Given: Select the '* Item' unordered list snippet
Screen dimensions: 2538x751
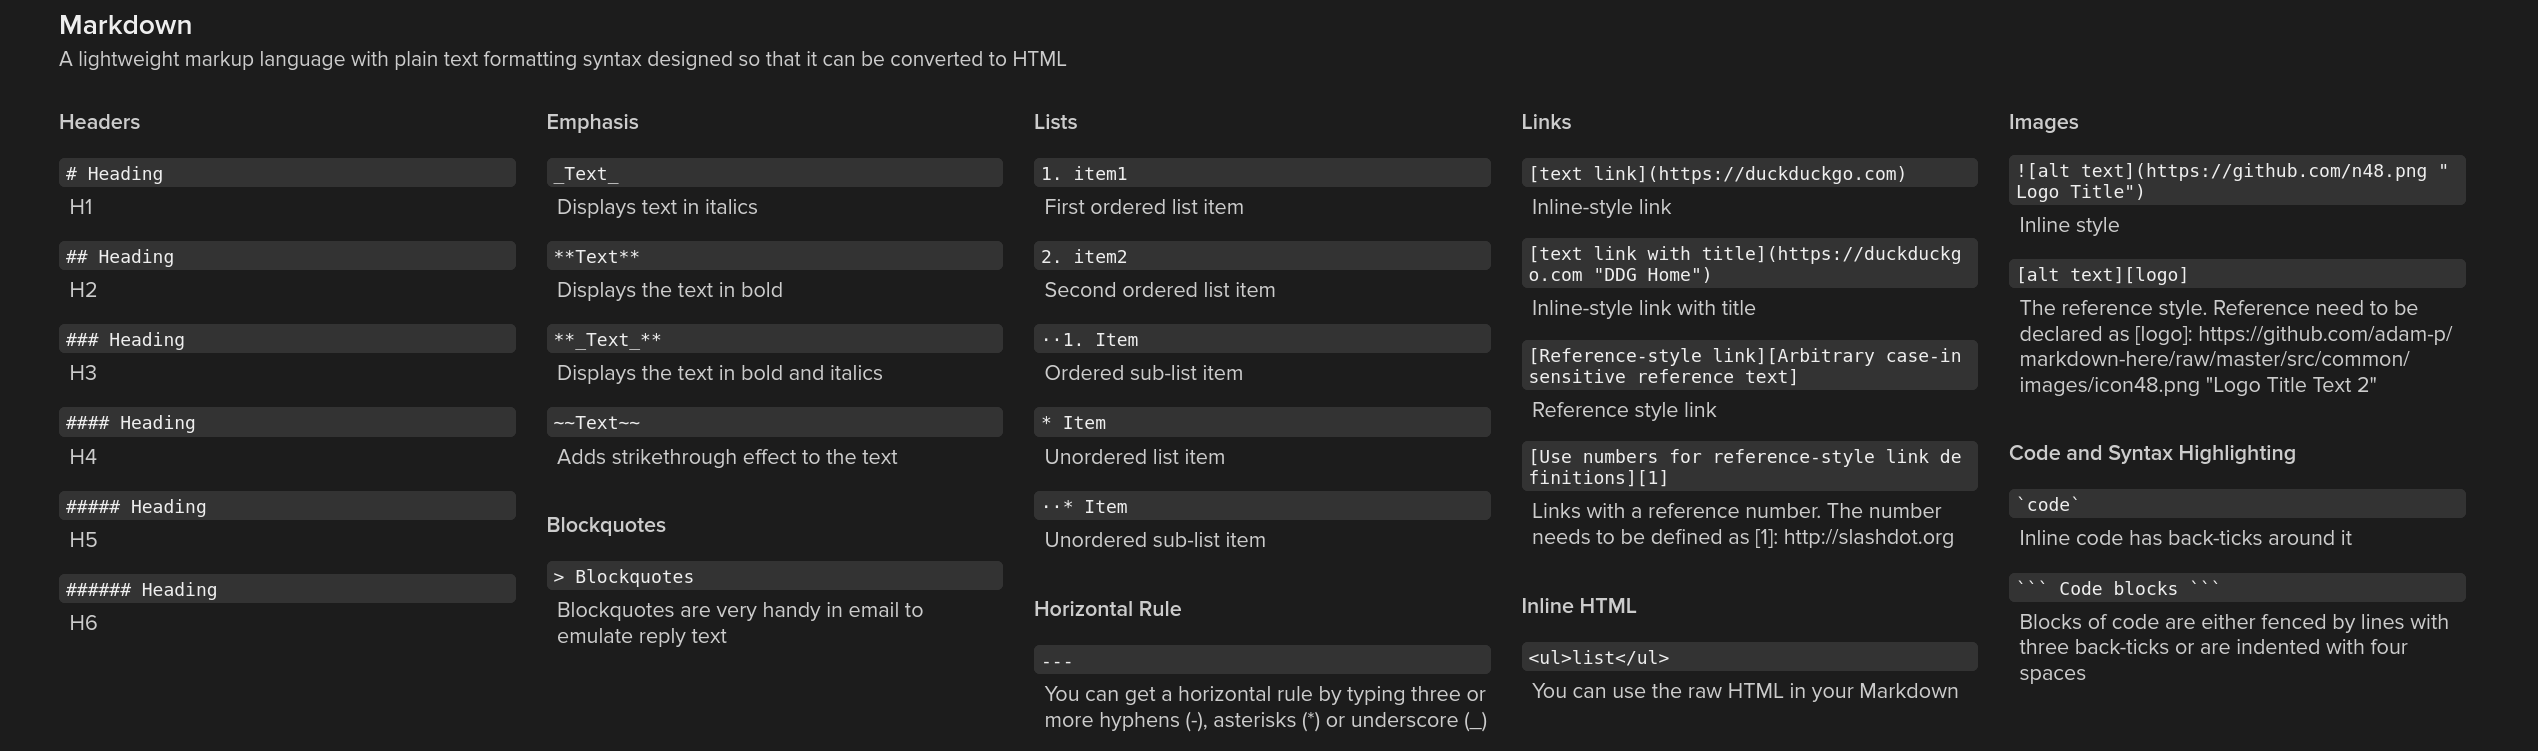Looking at the screenshot, I should click(1262, 422).
